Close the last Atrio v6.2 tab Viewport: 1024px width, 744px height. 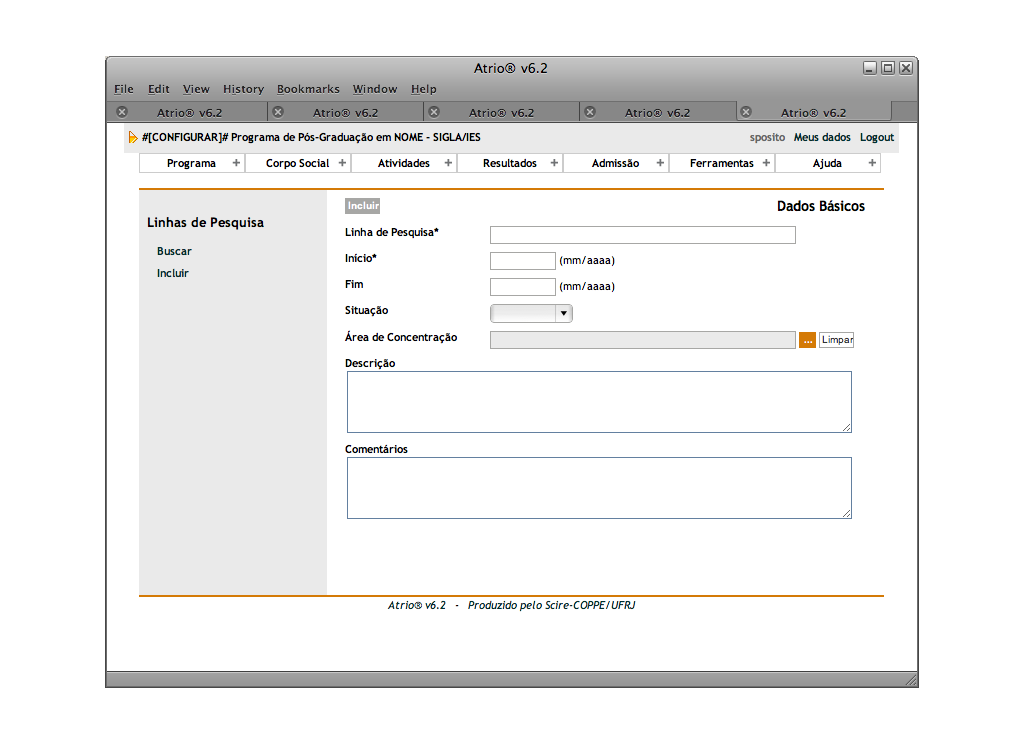(x=746, y=112)
